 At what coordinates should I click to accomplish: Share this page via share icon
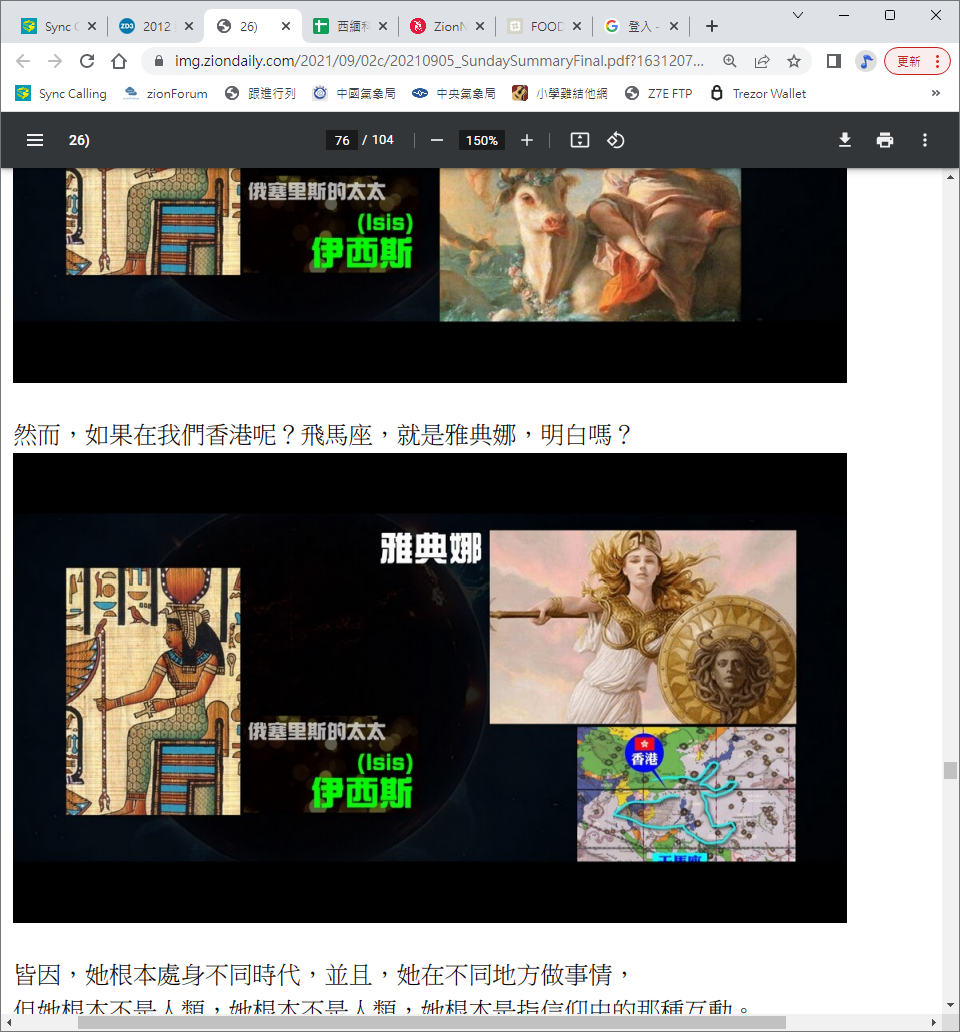pyautogui.click(x=762, y=61)
